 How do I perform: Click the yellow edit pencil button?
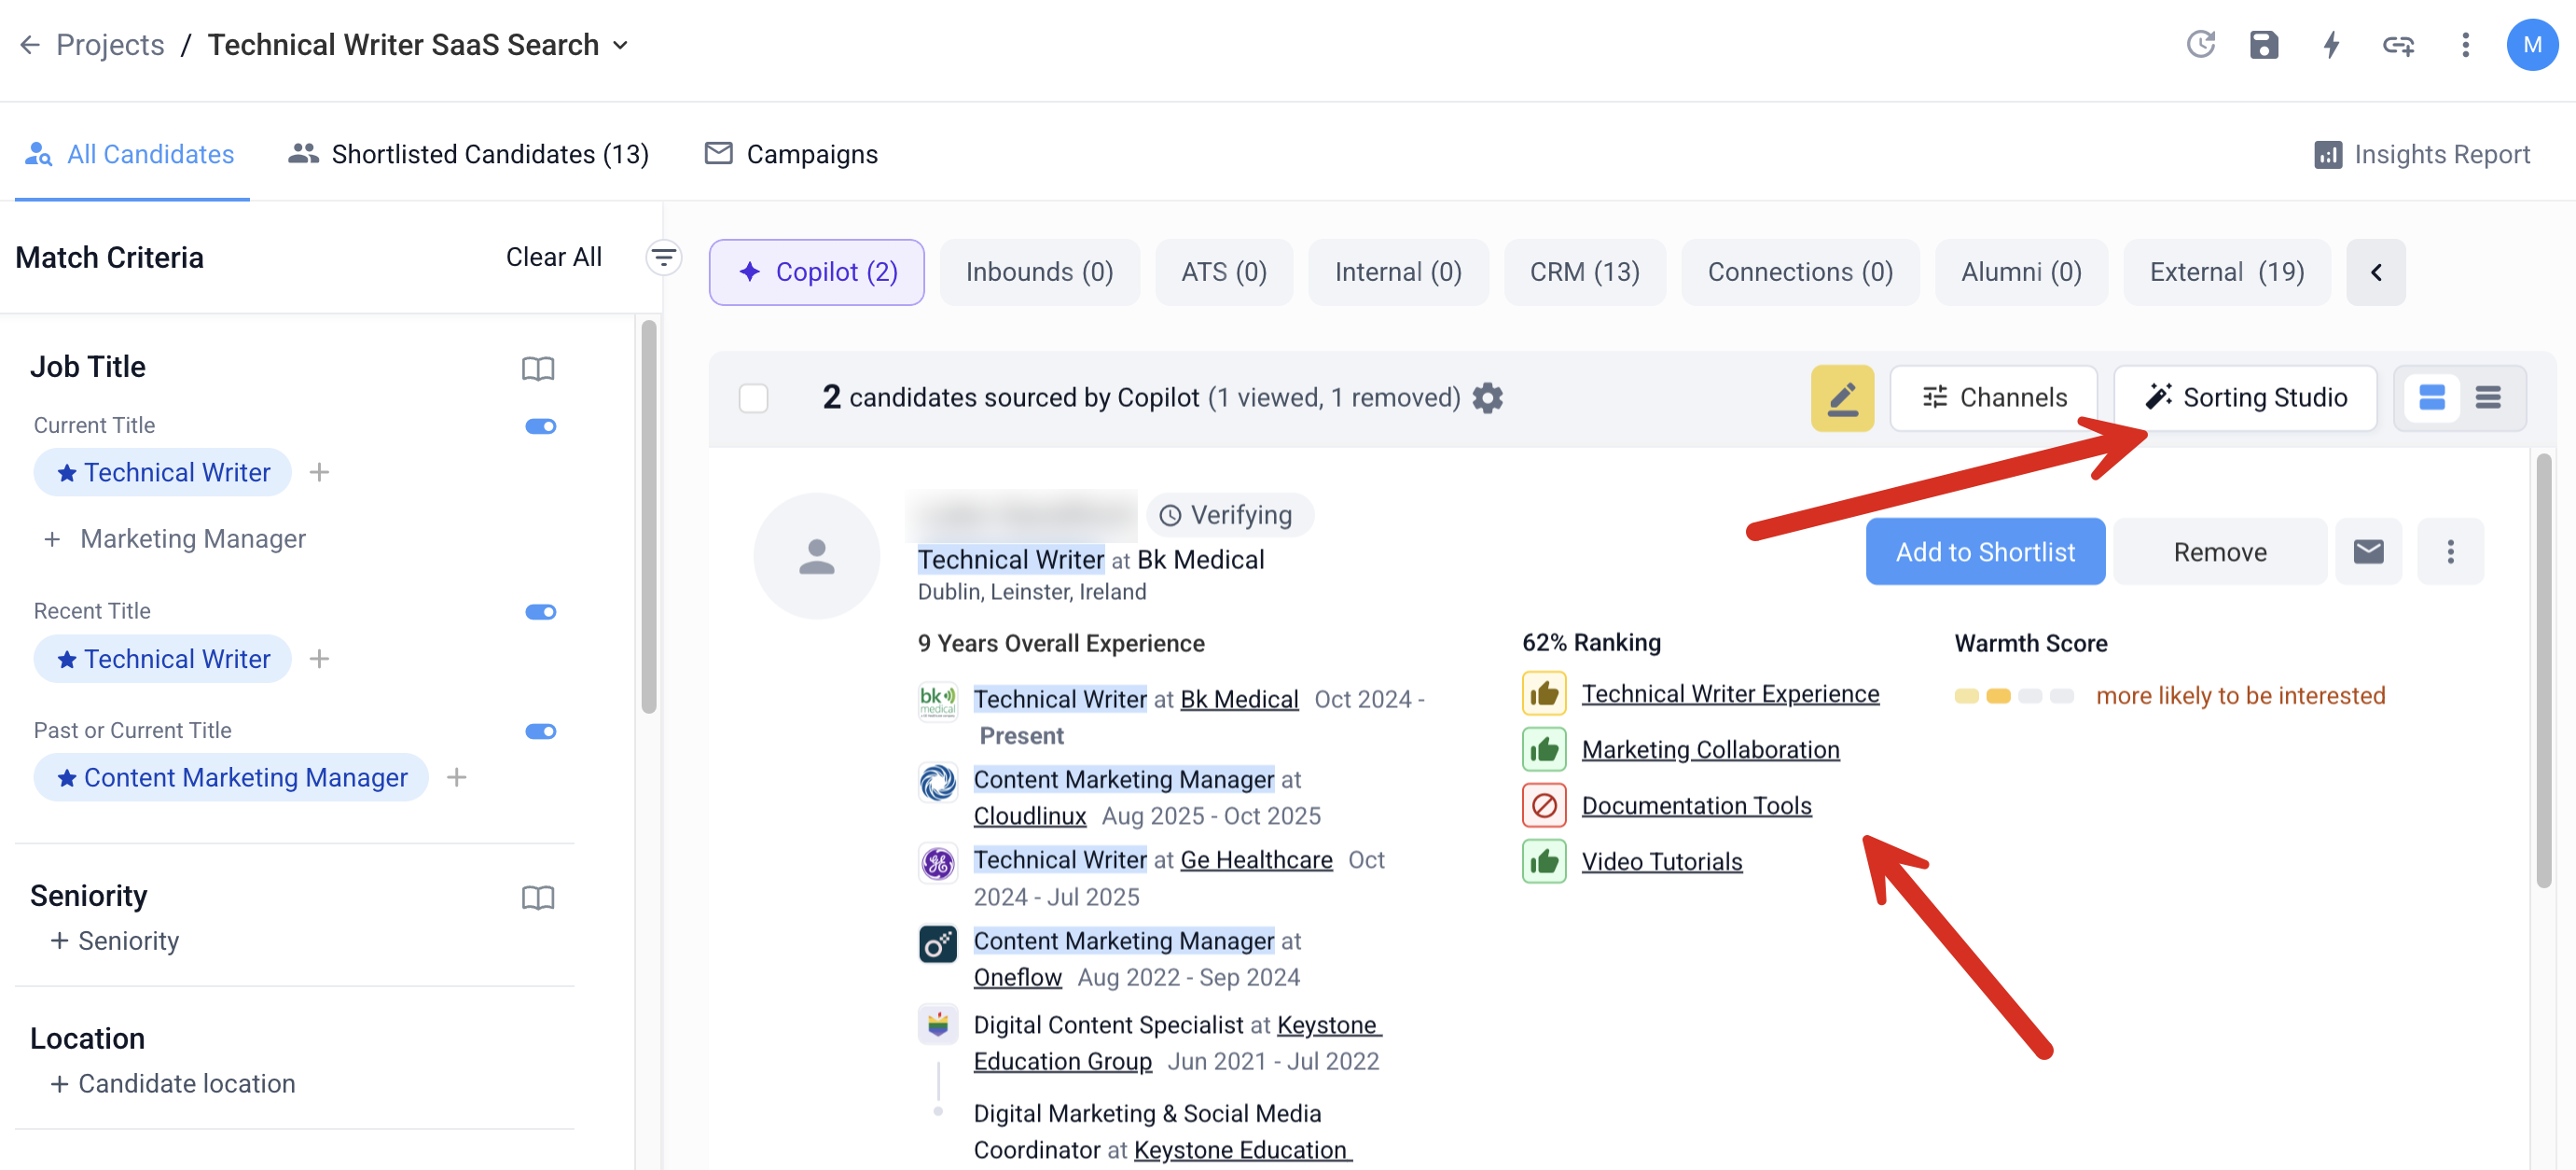[1842, 398]
